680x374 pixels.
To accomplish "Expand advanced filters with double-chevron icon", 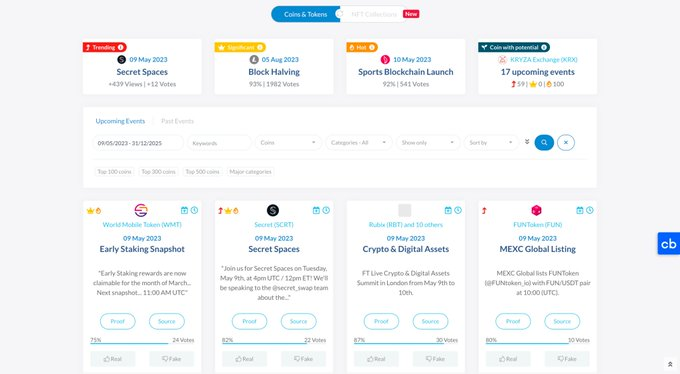I will pos(527,142).
